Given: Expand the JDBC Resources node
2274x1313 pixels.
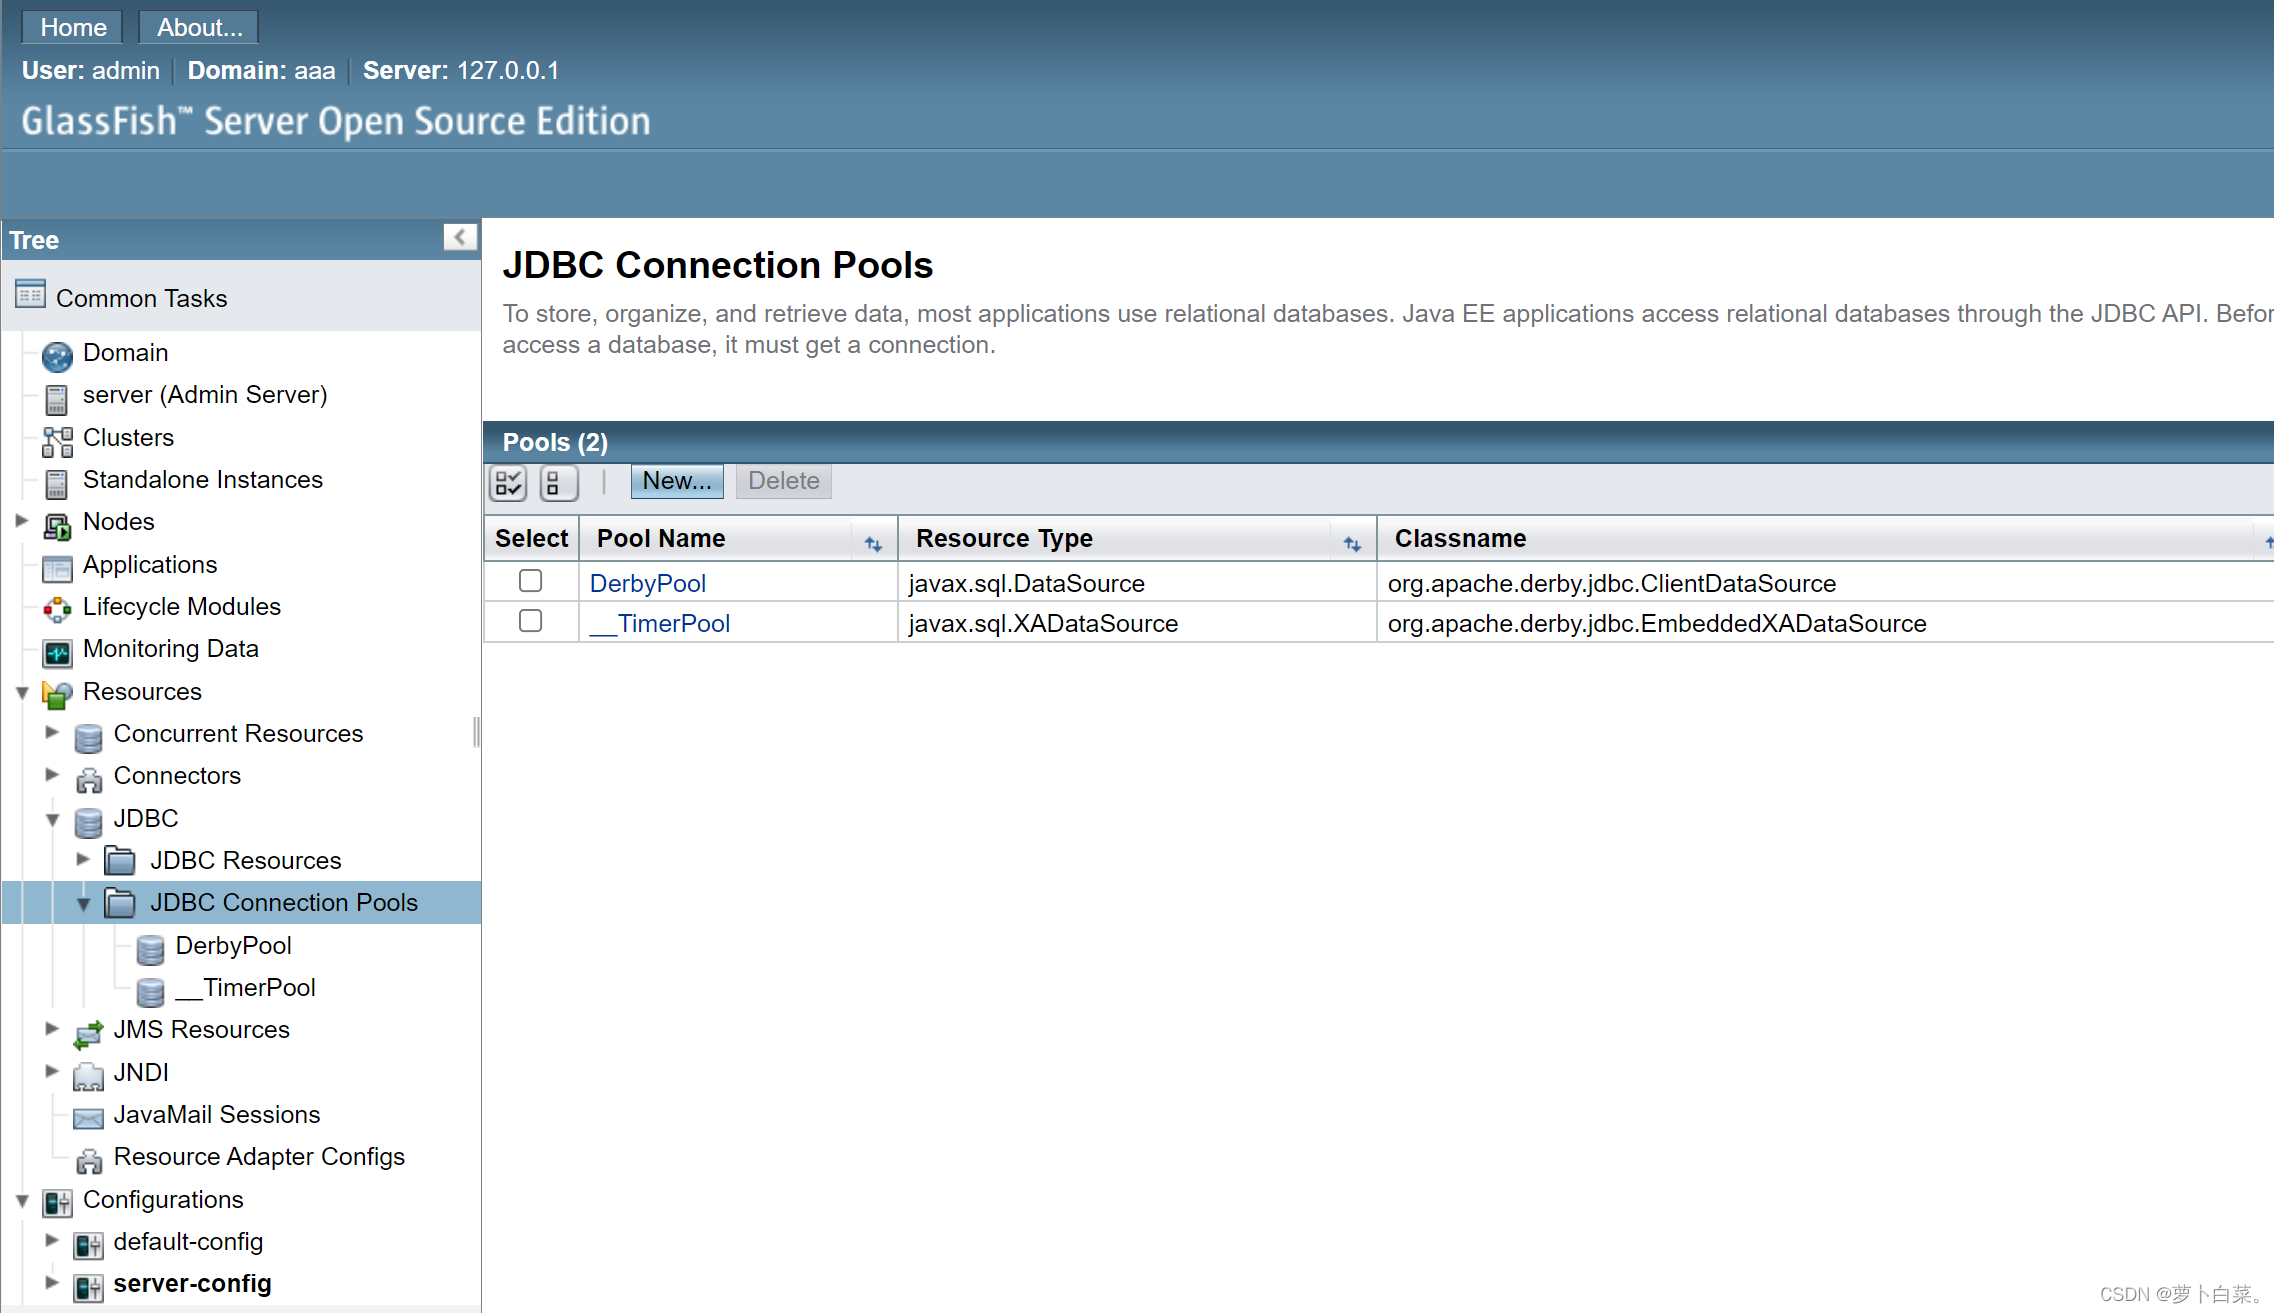Looking at the screenshot, I should coord(83,858).
